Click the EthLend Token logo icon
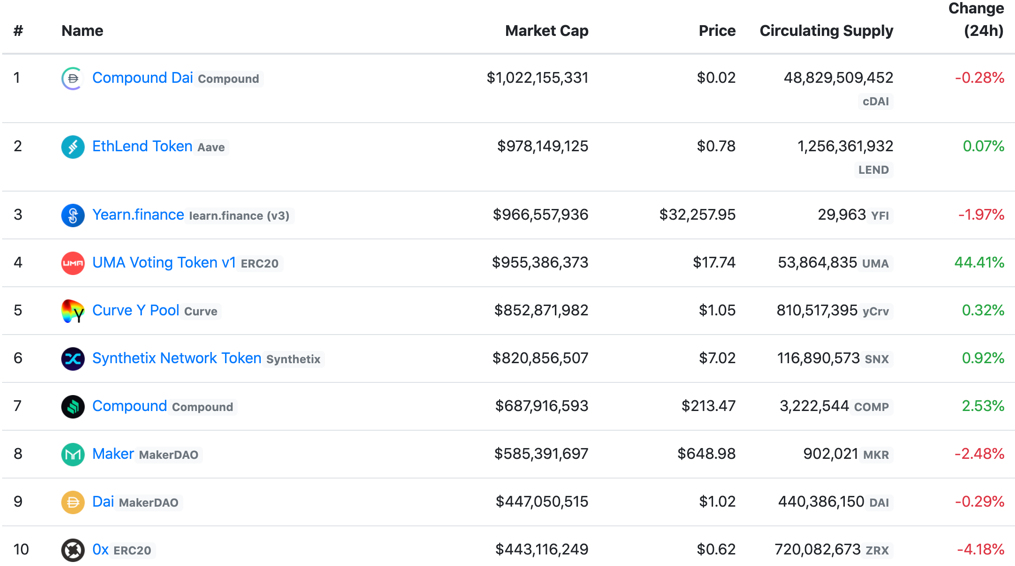 pyautogui.click(x=72, y=147)
